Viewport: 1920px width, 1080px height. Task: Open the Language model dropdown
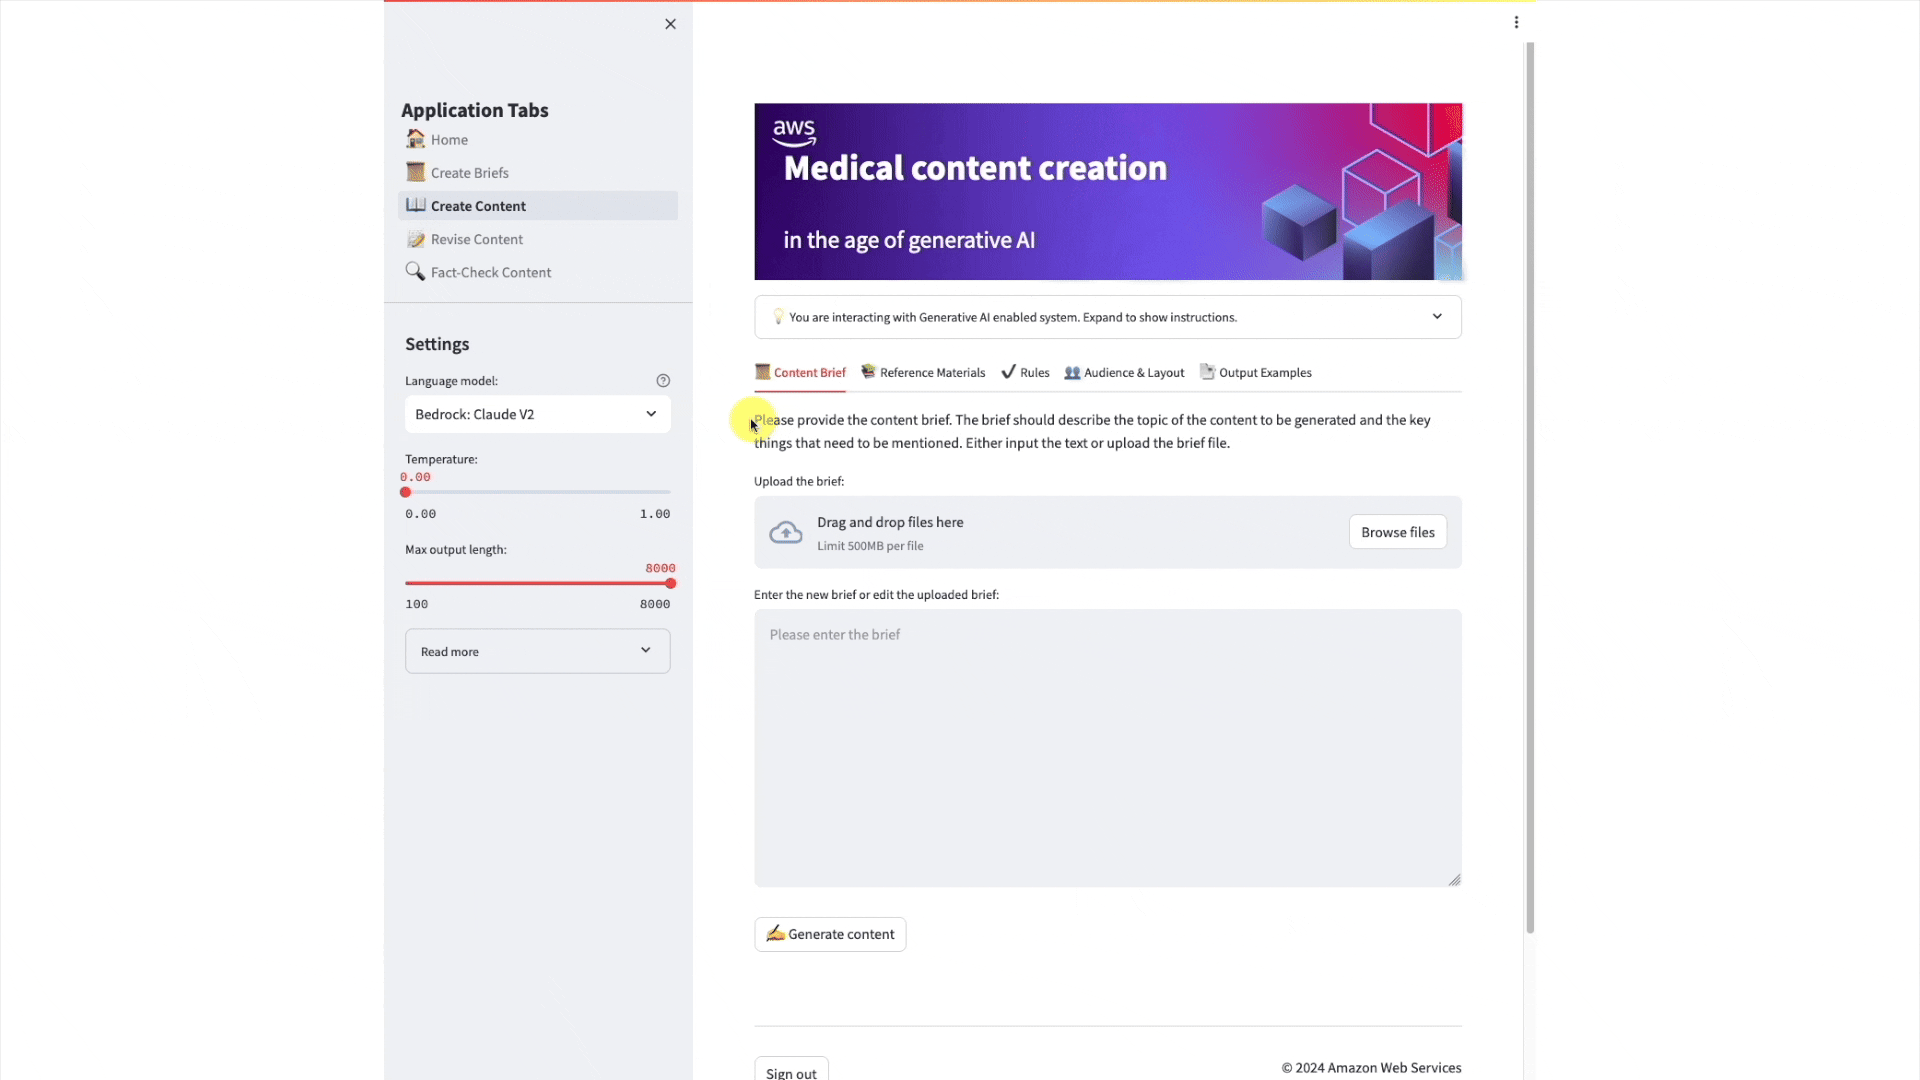click(537, 414)
